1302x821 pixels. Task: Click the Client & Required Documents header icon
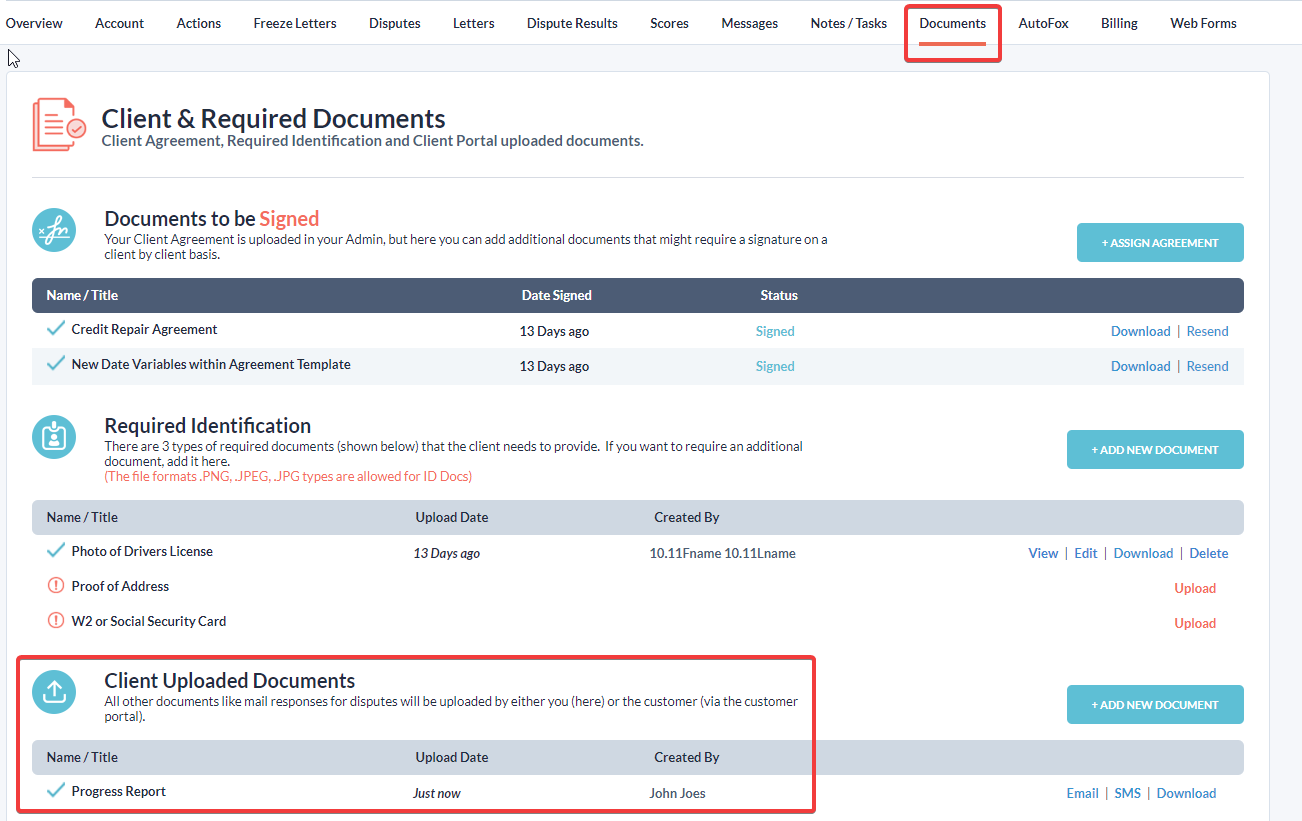pyautogui.click(x=59, y=125)
